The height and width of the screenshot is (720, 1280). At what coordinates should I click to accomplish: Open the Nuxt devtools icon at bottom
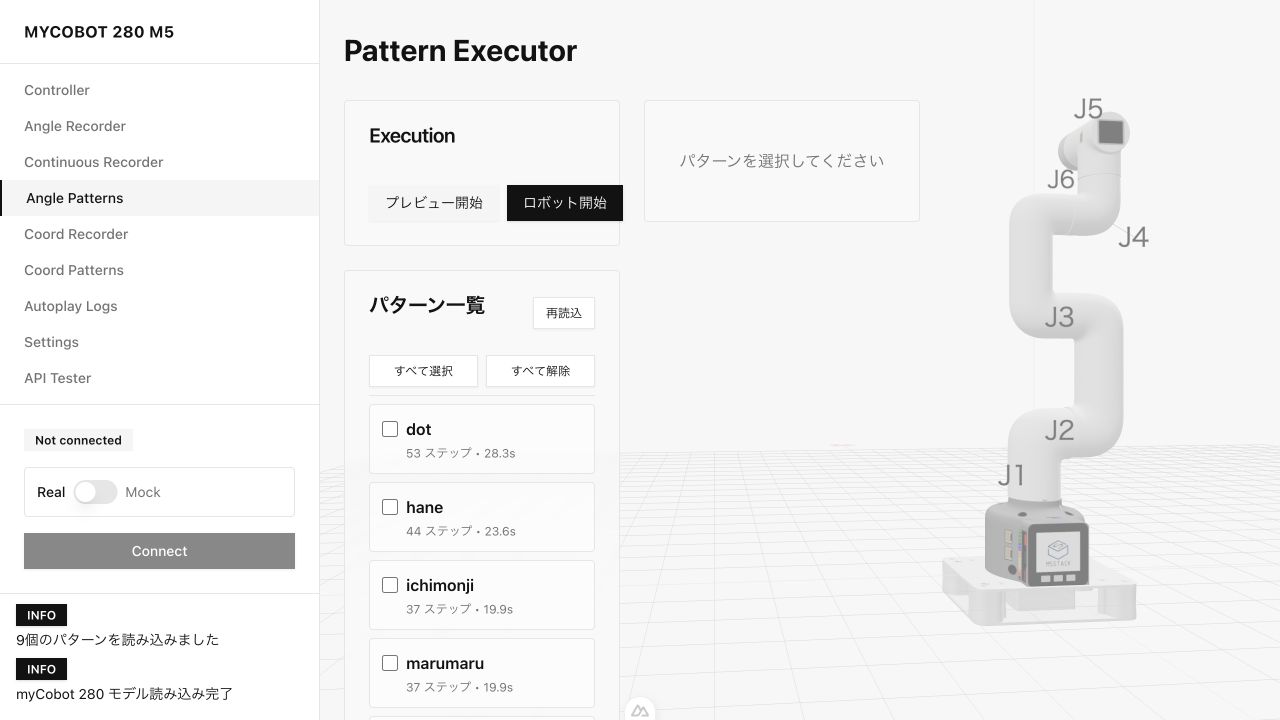click(x=640, y=710)
